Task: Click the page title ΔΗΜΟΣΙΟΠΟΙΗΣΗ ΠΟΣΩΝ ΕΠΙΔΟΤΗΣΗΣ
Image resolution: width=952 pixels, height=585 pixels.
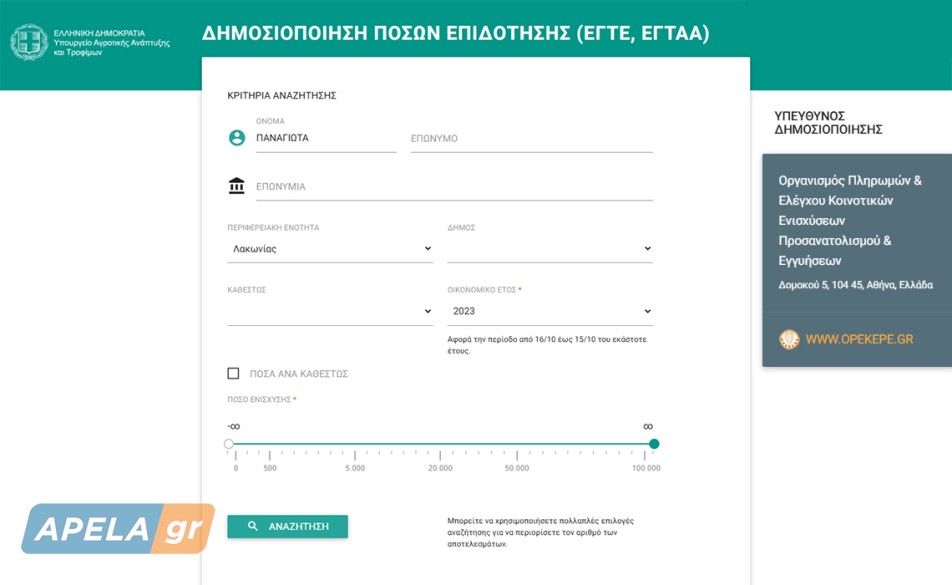Action: pos(455,33)
